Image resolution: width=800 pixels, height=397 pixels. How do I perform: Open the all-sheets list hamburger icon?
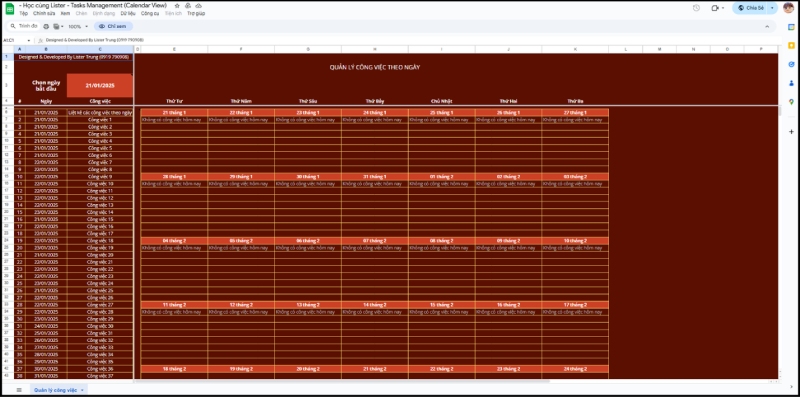coord(19,390)
